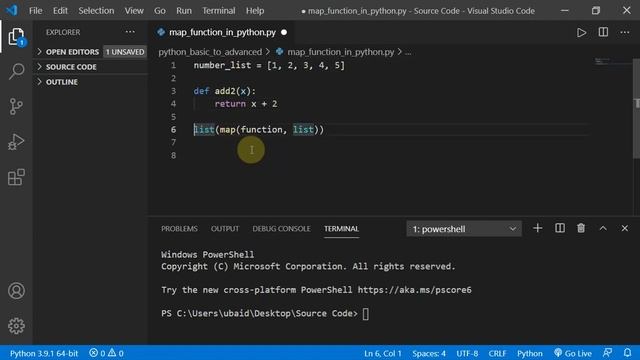The width and height of the screenshot is (640, 360).
Task: Click Python 3.9.1 64-bit interpreter selector
Action: coord(44,353)
